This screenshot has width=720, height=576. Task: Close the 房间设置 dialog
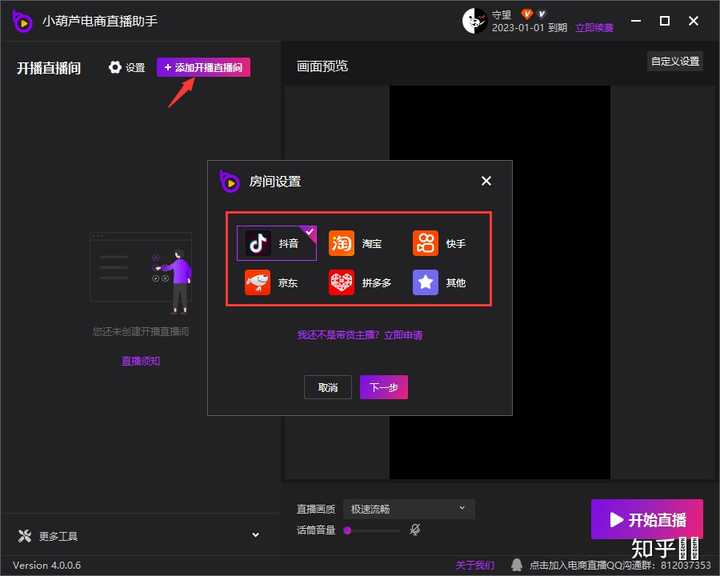[486, 181]
